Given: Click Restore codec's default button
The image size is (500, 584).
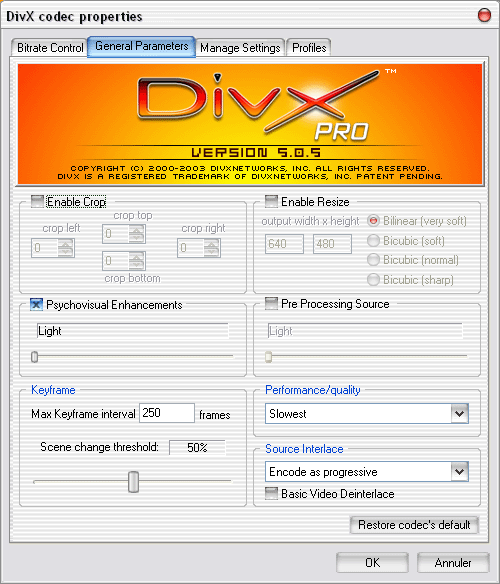Looking at the screenshot, I should 414,525.
